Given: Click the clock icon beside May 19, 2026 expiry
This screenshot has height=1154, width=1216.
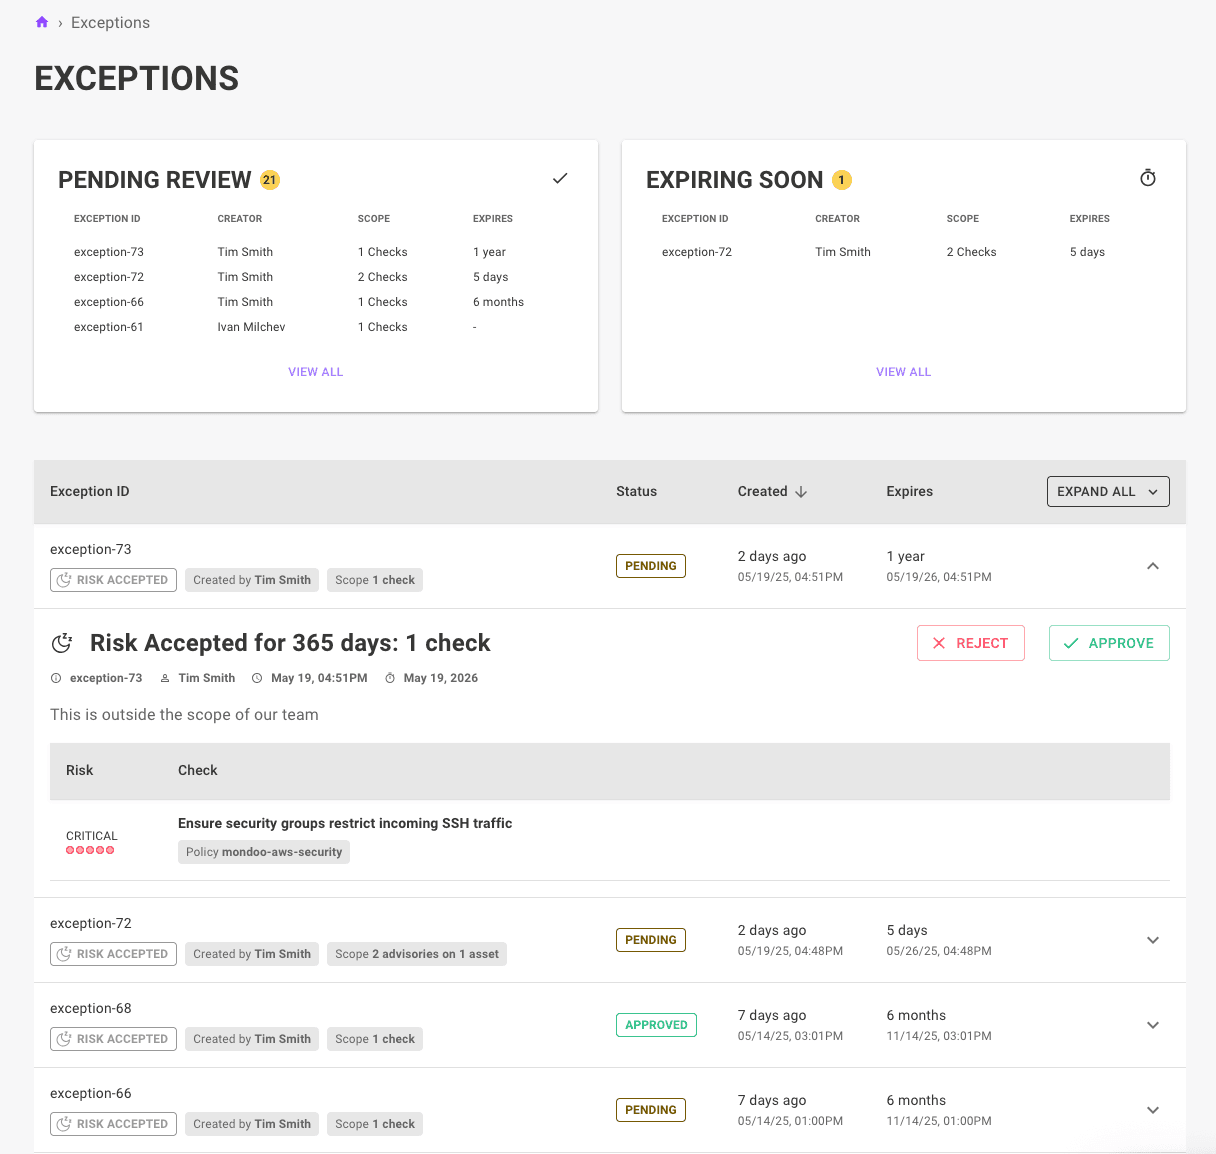Looking at the screenshot, I should (389, 678).
